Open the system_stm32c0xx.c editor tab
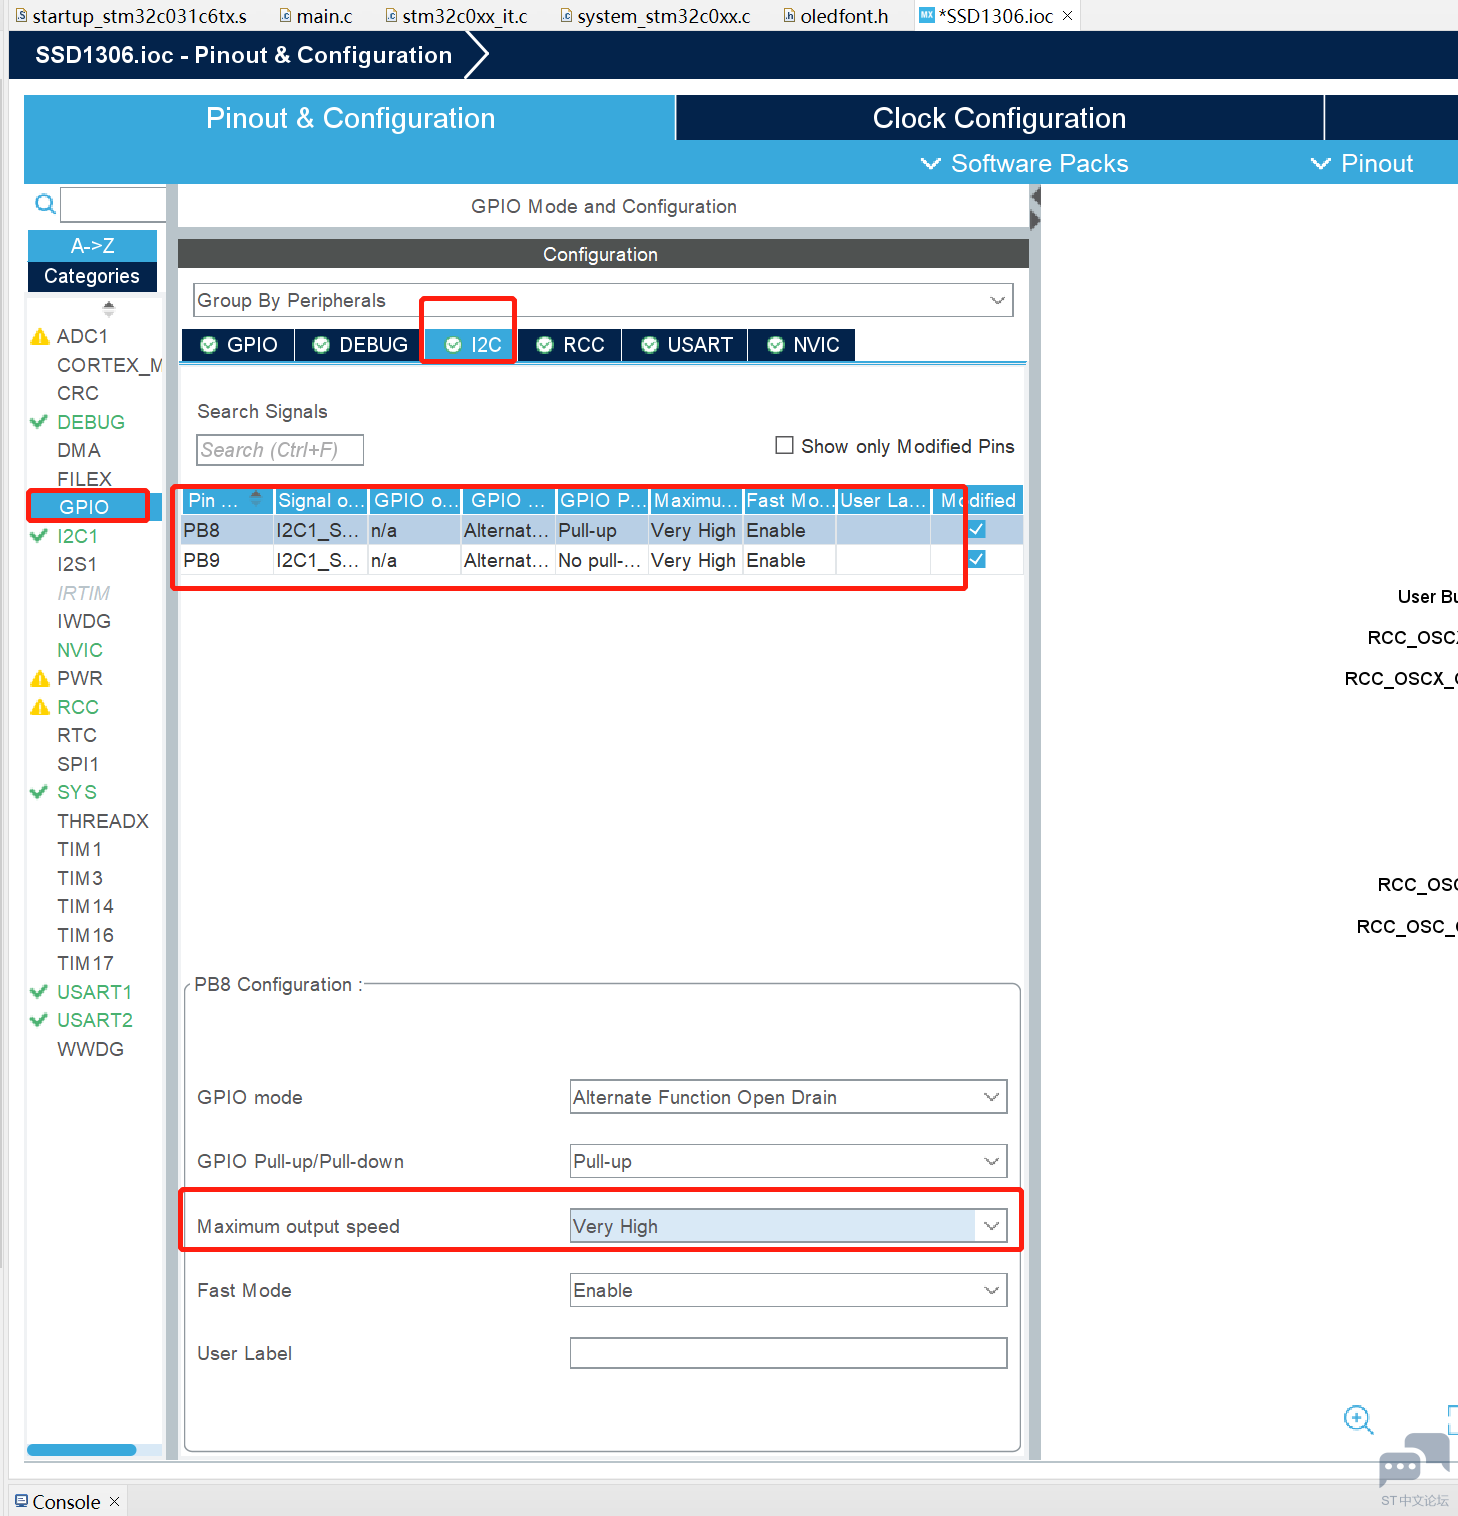This screenshot has width=1458, height=1516. tap(655, 16)
